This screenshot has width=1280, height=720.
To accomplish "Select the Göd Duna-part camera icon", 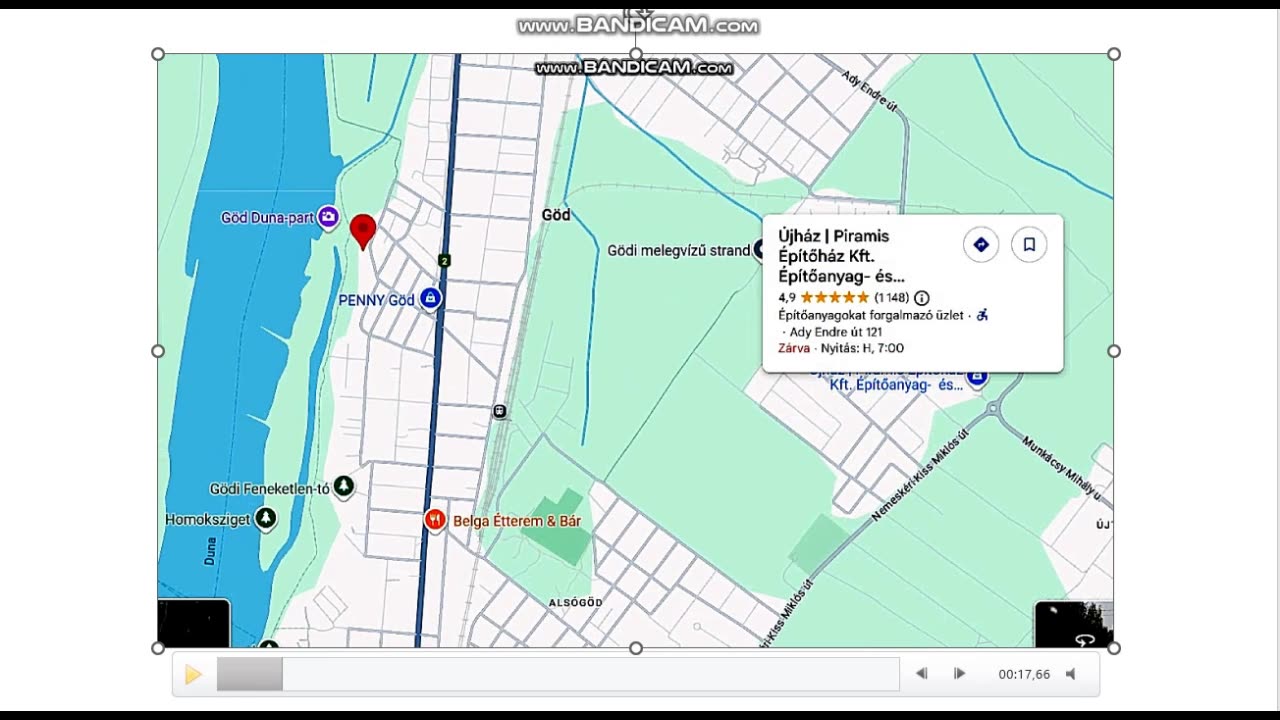I will point(328,217).
